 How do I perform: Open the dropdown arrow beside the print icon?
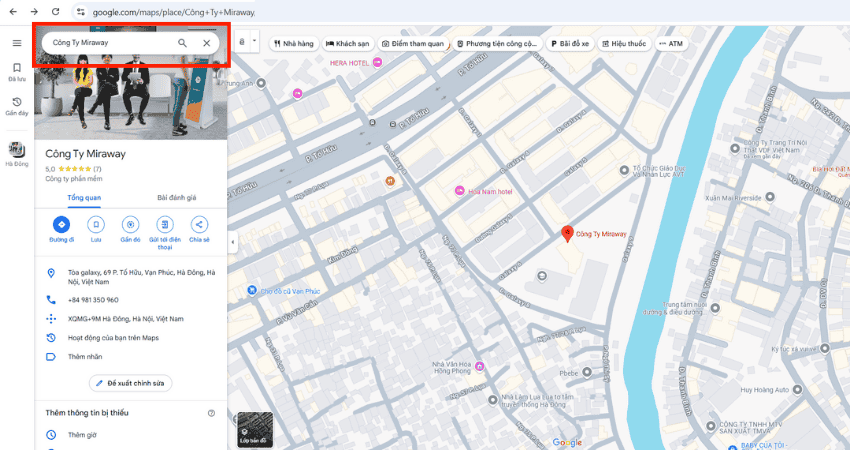(x=254, y=41)
